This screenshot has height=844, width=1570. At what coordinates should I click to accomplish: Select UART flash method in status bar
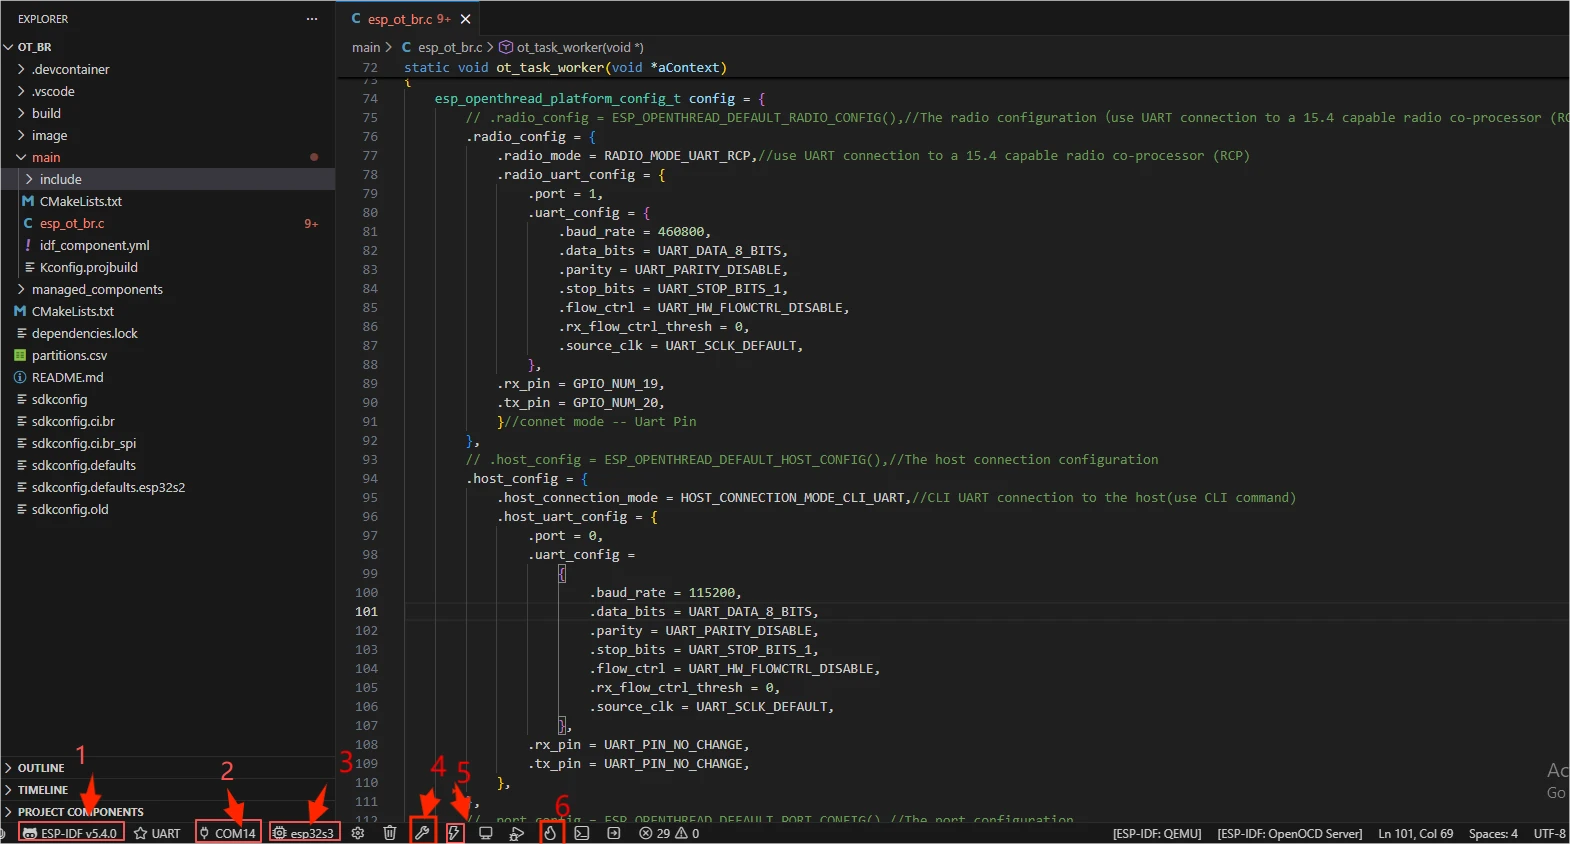tap(157, 833)
